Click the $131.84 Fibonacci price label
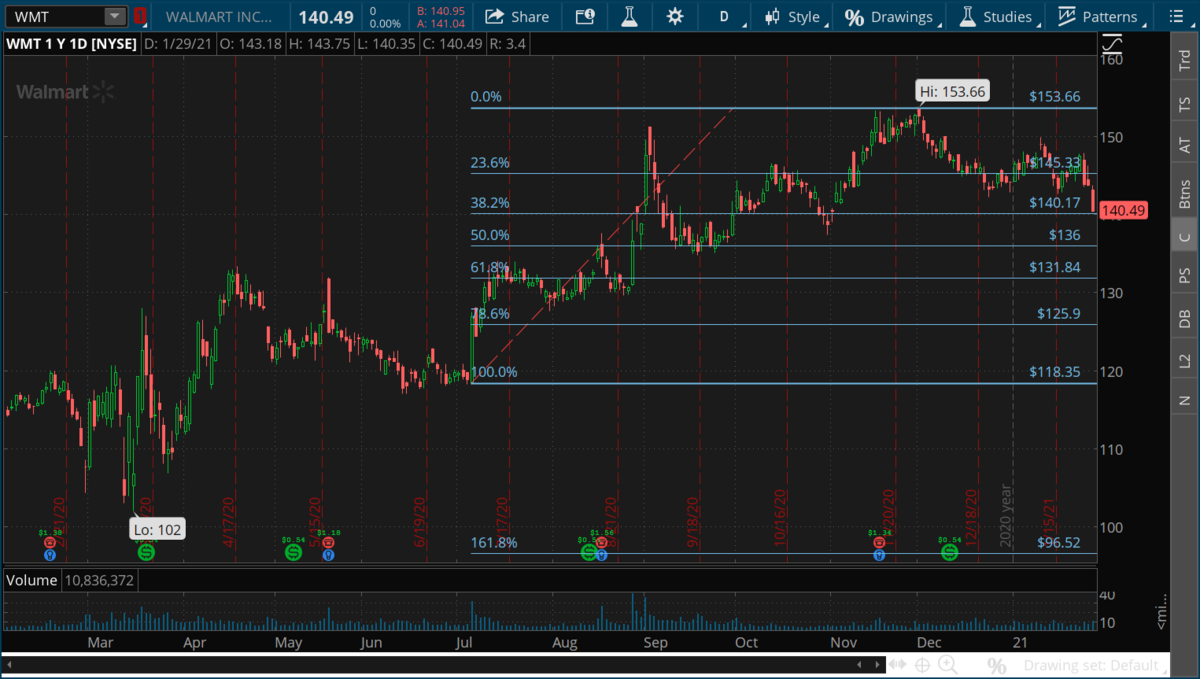This screenshot has width=1200, height=679. pos(1055,268)
